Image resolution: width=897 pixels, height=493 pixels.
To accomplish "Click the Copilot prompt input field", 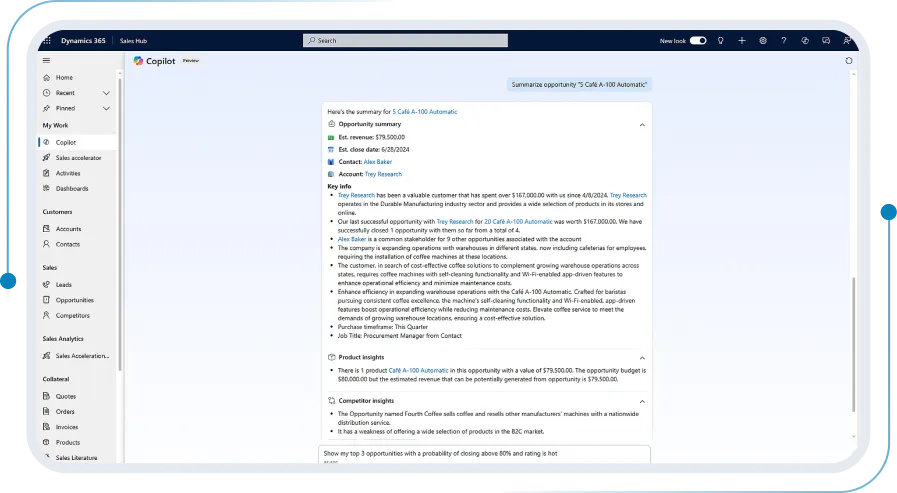I will pos(484,454).
